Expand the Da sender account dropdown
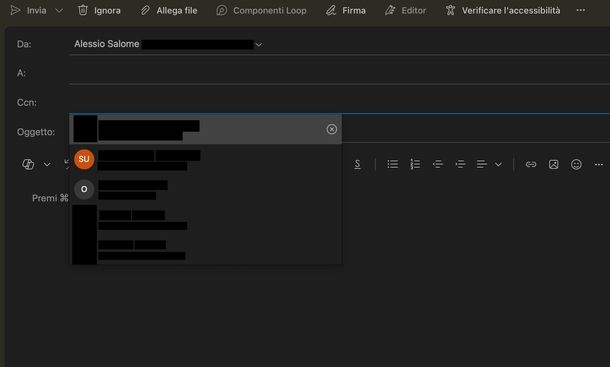This screenshot has height=367, width=610. [258, 45]
